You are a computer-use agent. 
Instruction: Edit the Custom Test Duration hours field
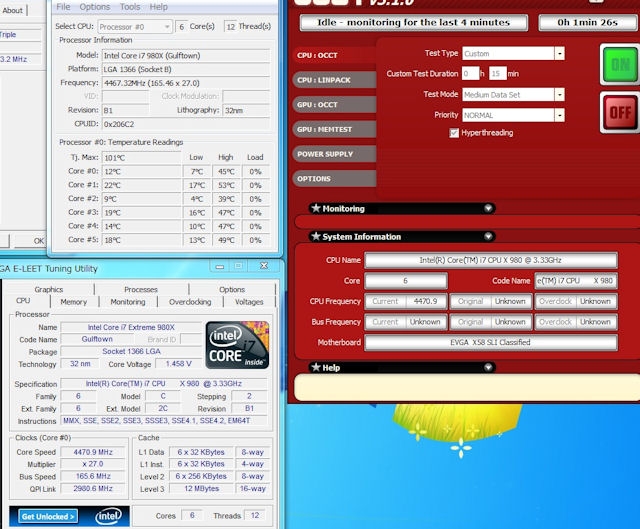pos(470,74)
